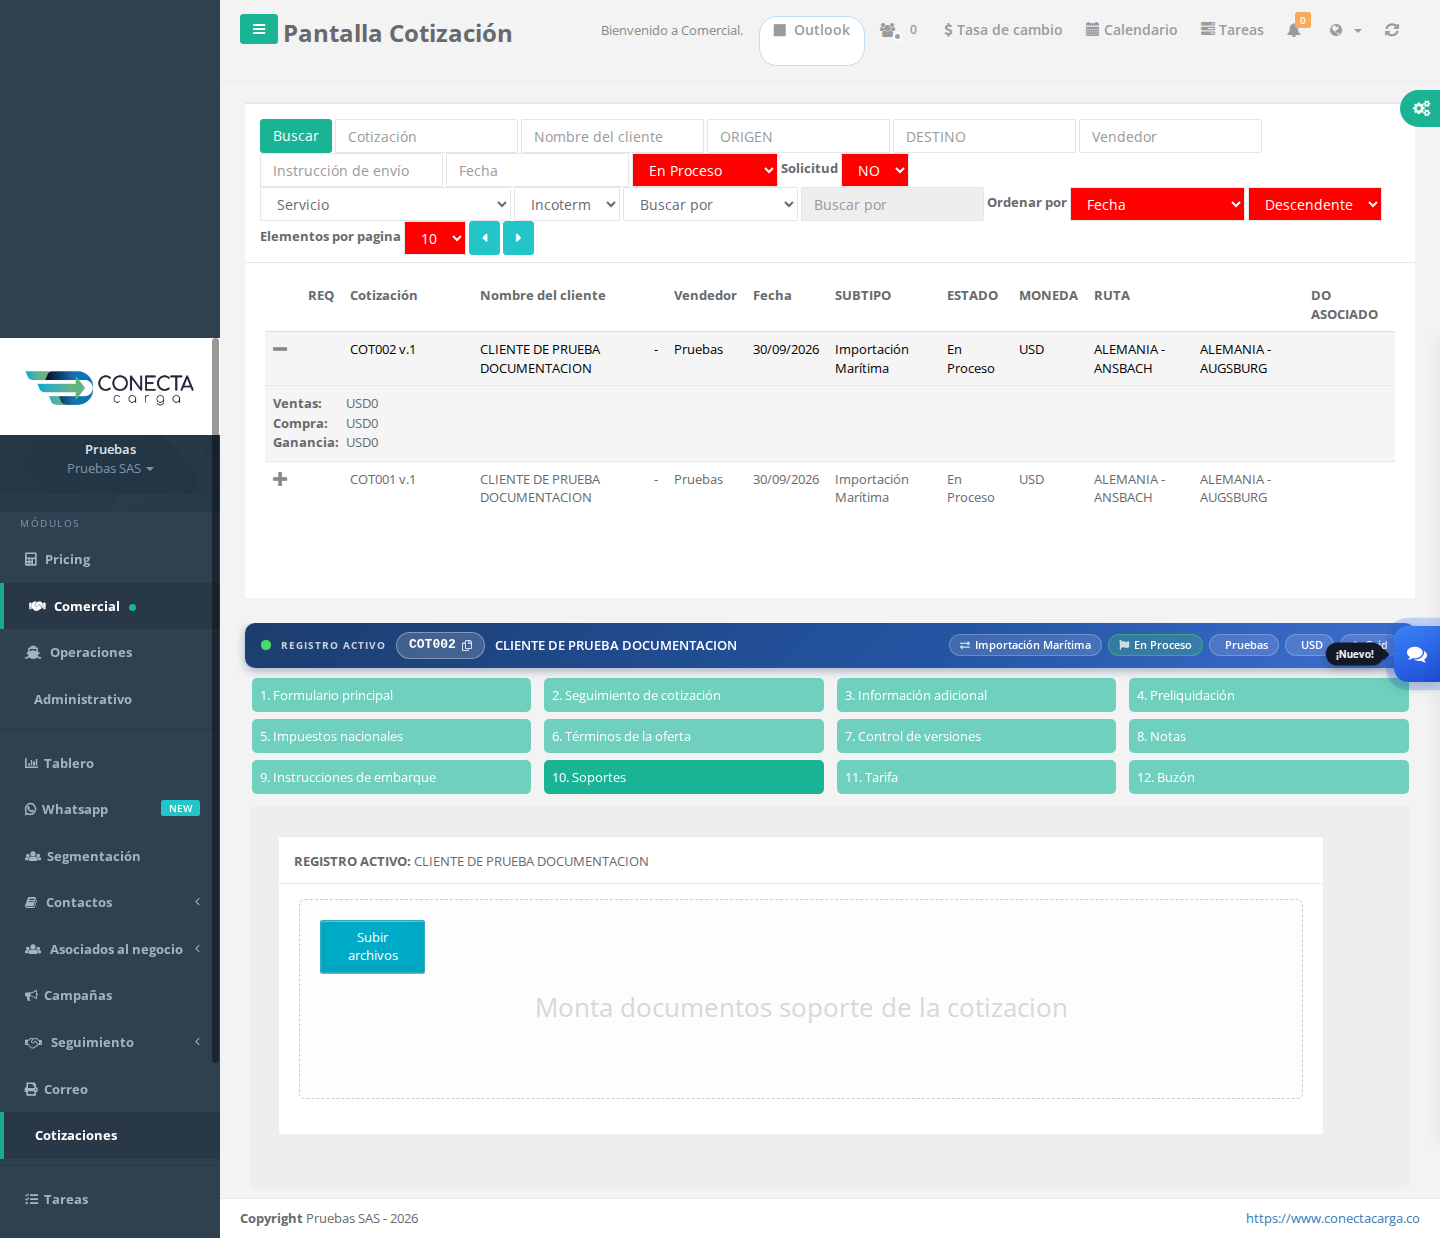This screenshot has height=1238, width=1440.
Task: Copy the COT002 code in the active record bar
Action: tap(467, 646)
